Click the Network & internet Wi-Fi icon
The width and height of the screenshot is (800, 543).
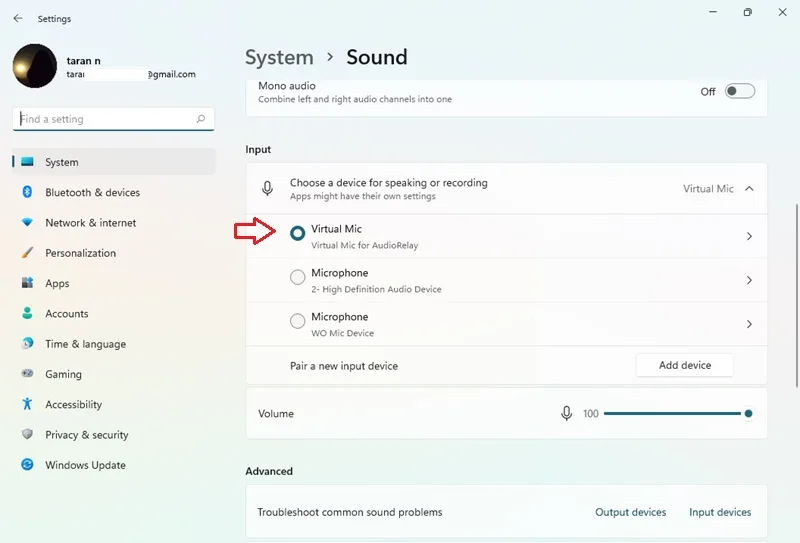point(28,222)
